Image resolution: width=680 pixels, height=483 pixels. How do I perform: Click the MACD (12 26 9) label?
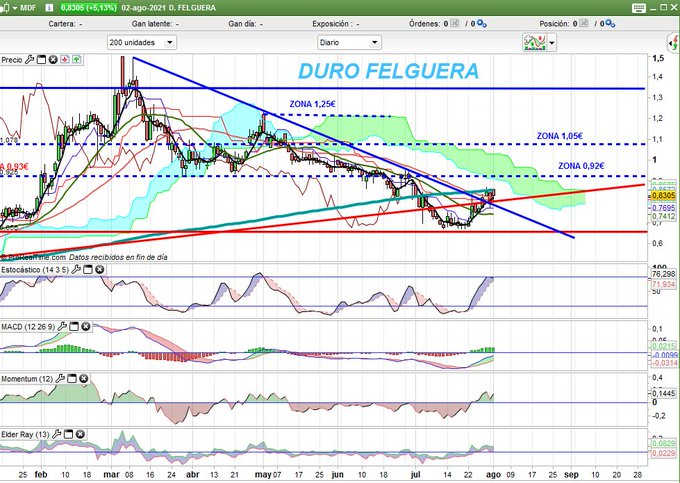[28, 326]
